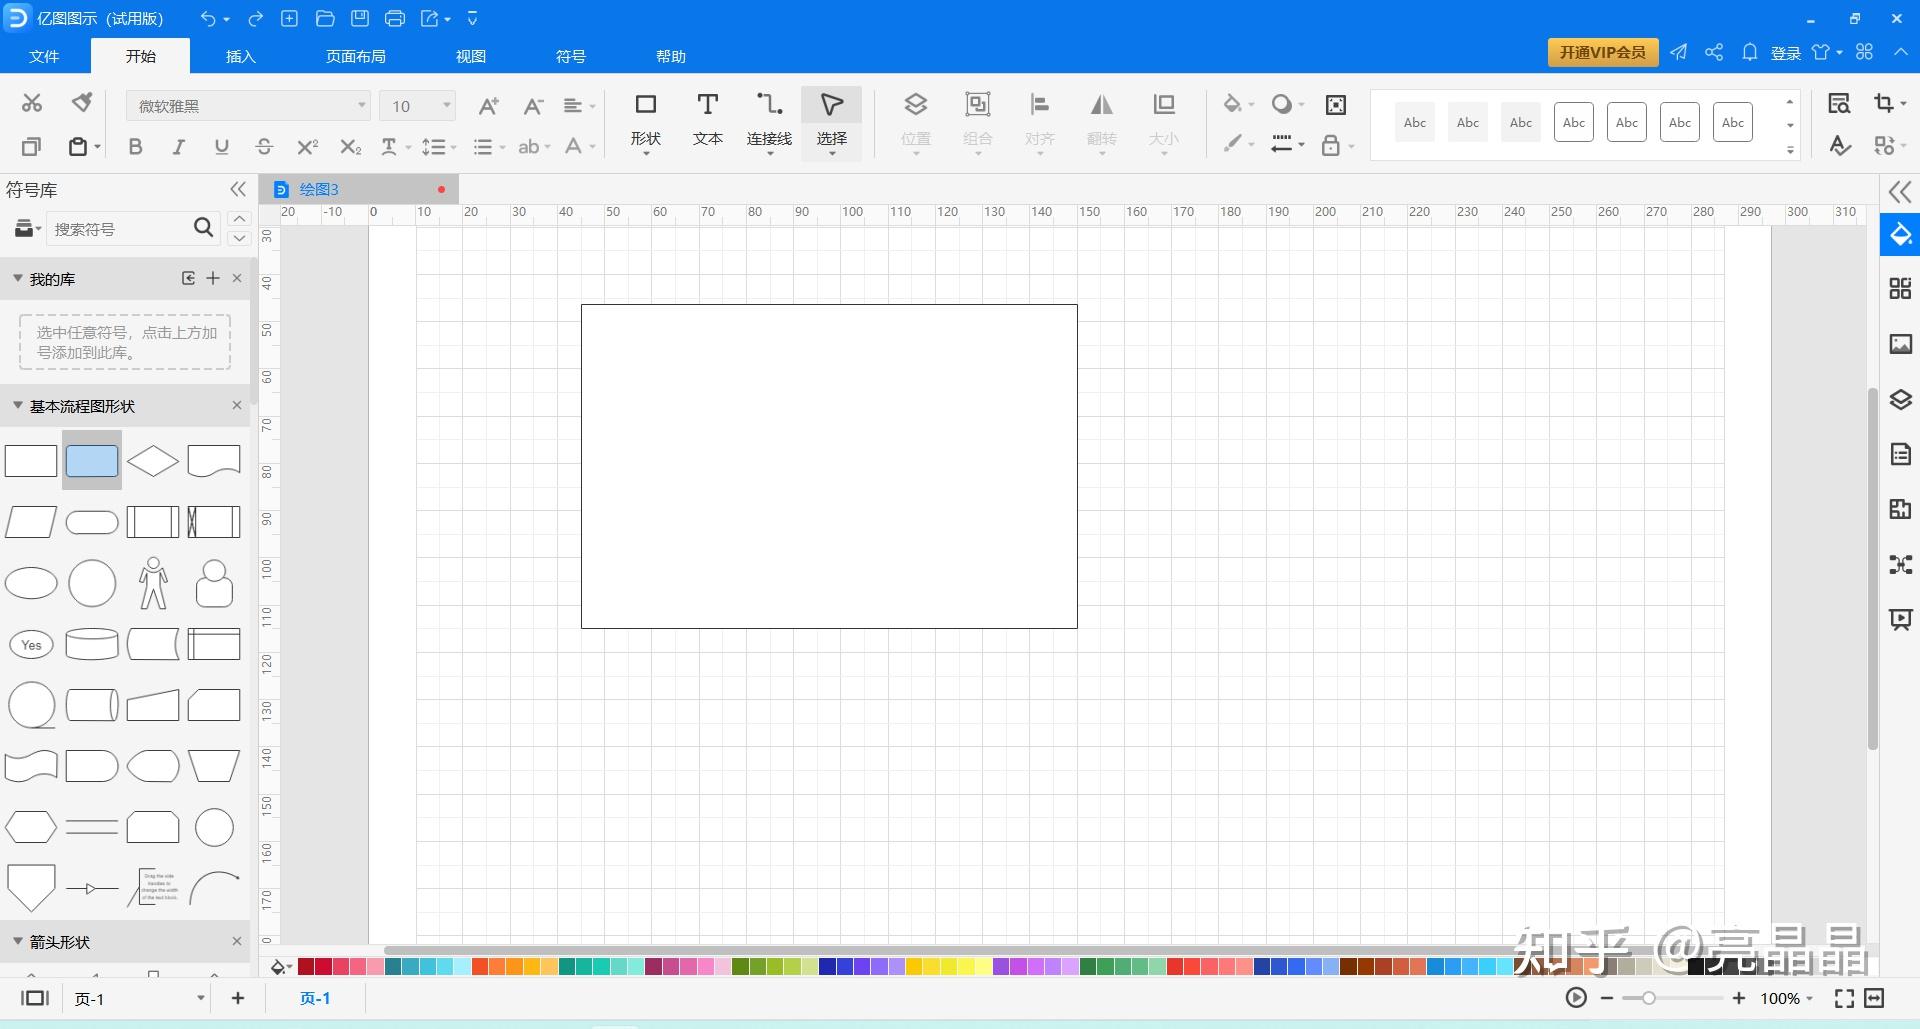Click the fullscreen icon in status bar
1920x1029 pixels.
1844,998
